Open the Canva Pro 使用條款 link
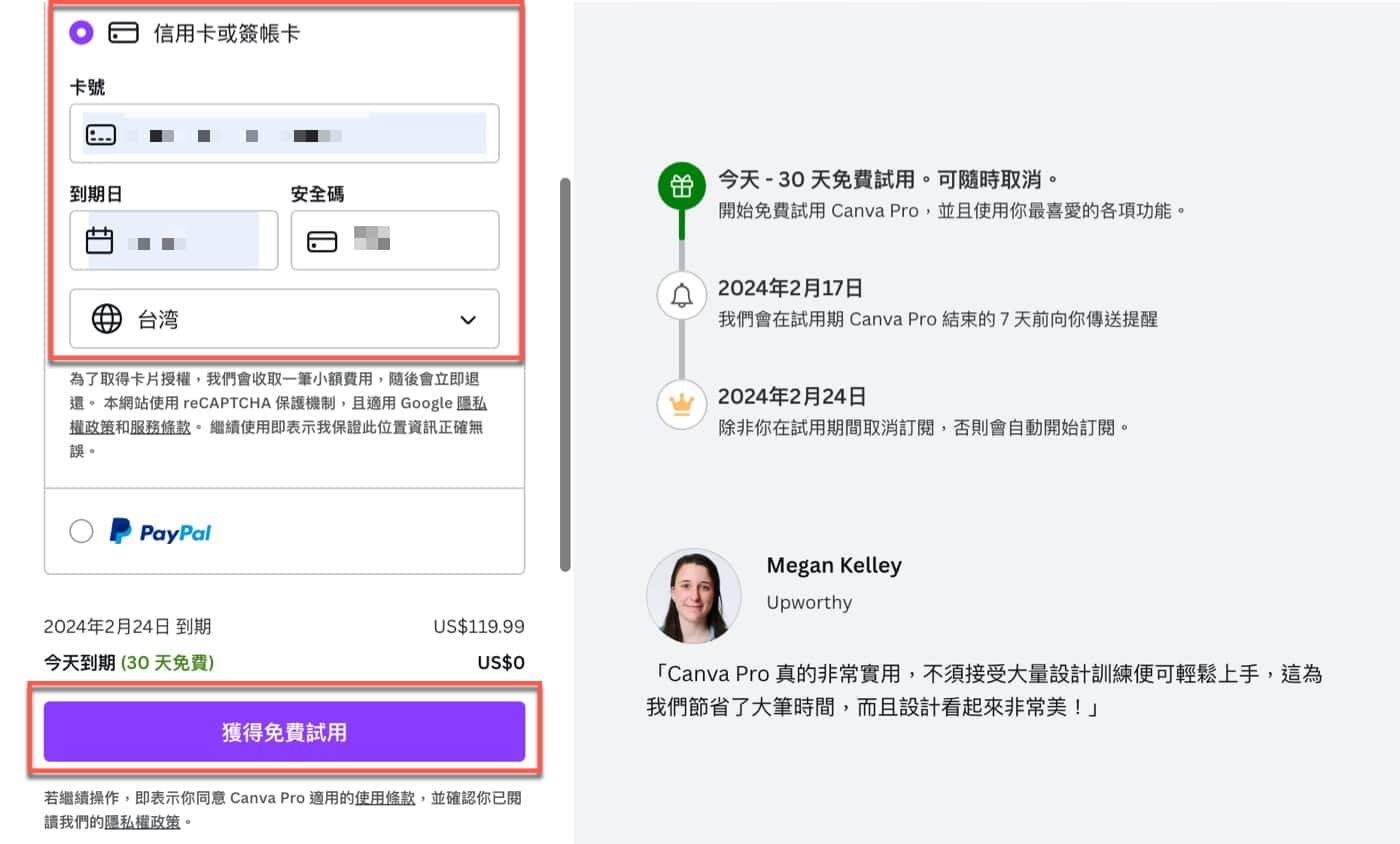Viewport: 1400px width, 844px height. point(385,798)
